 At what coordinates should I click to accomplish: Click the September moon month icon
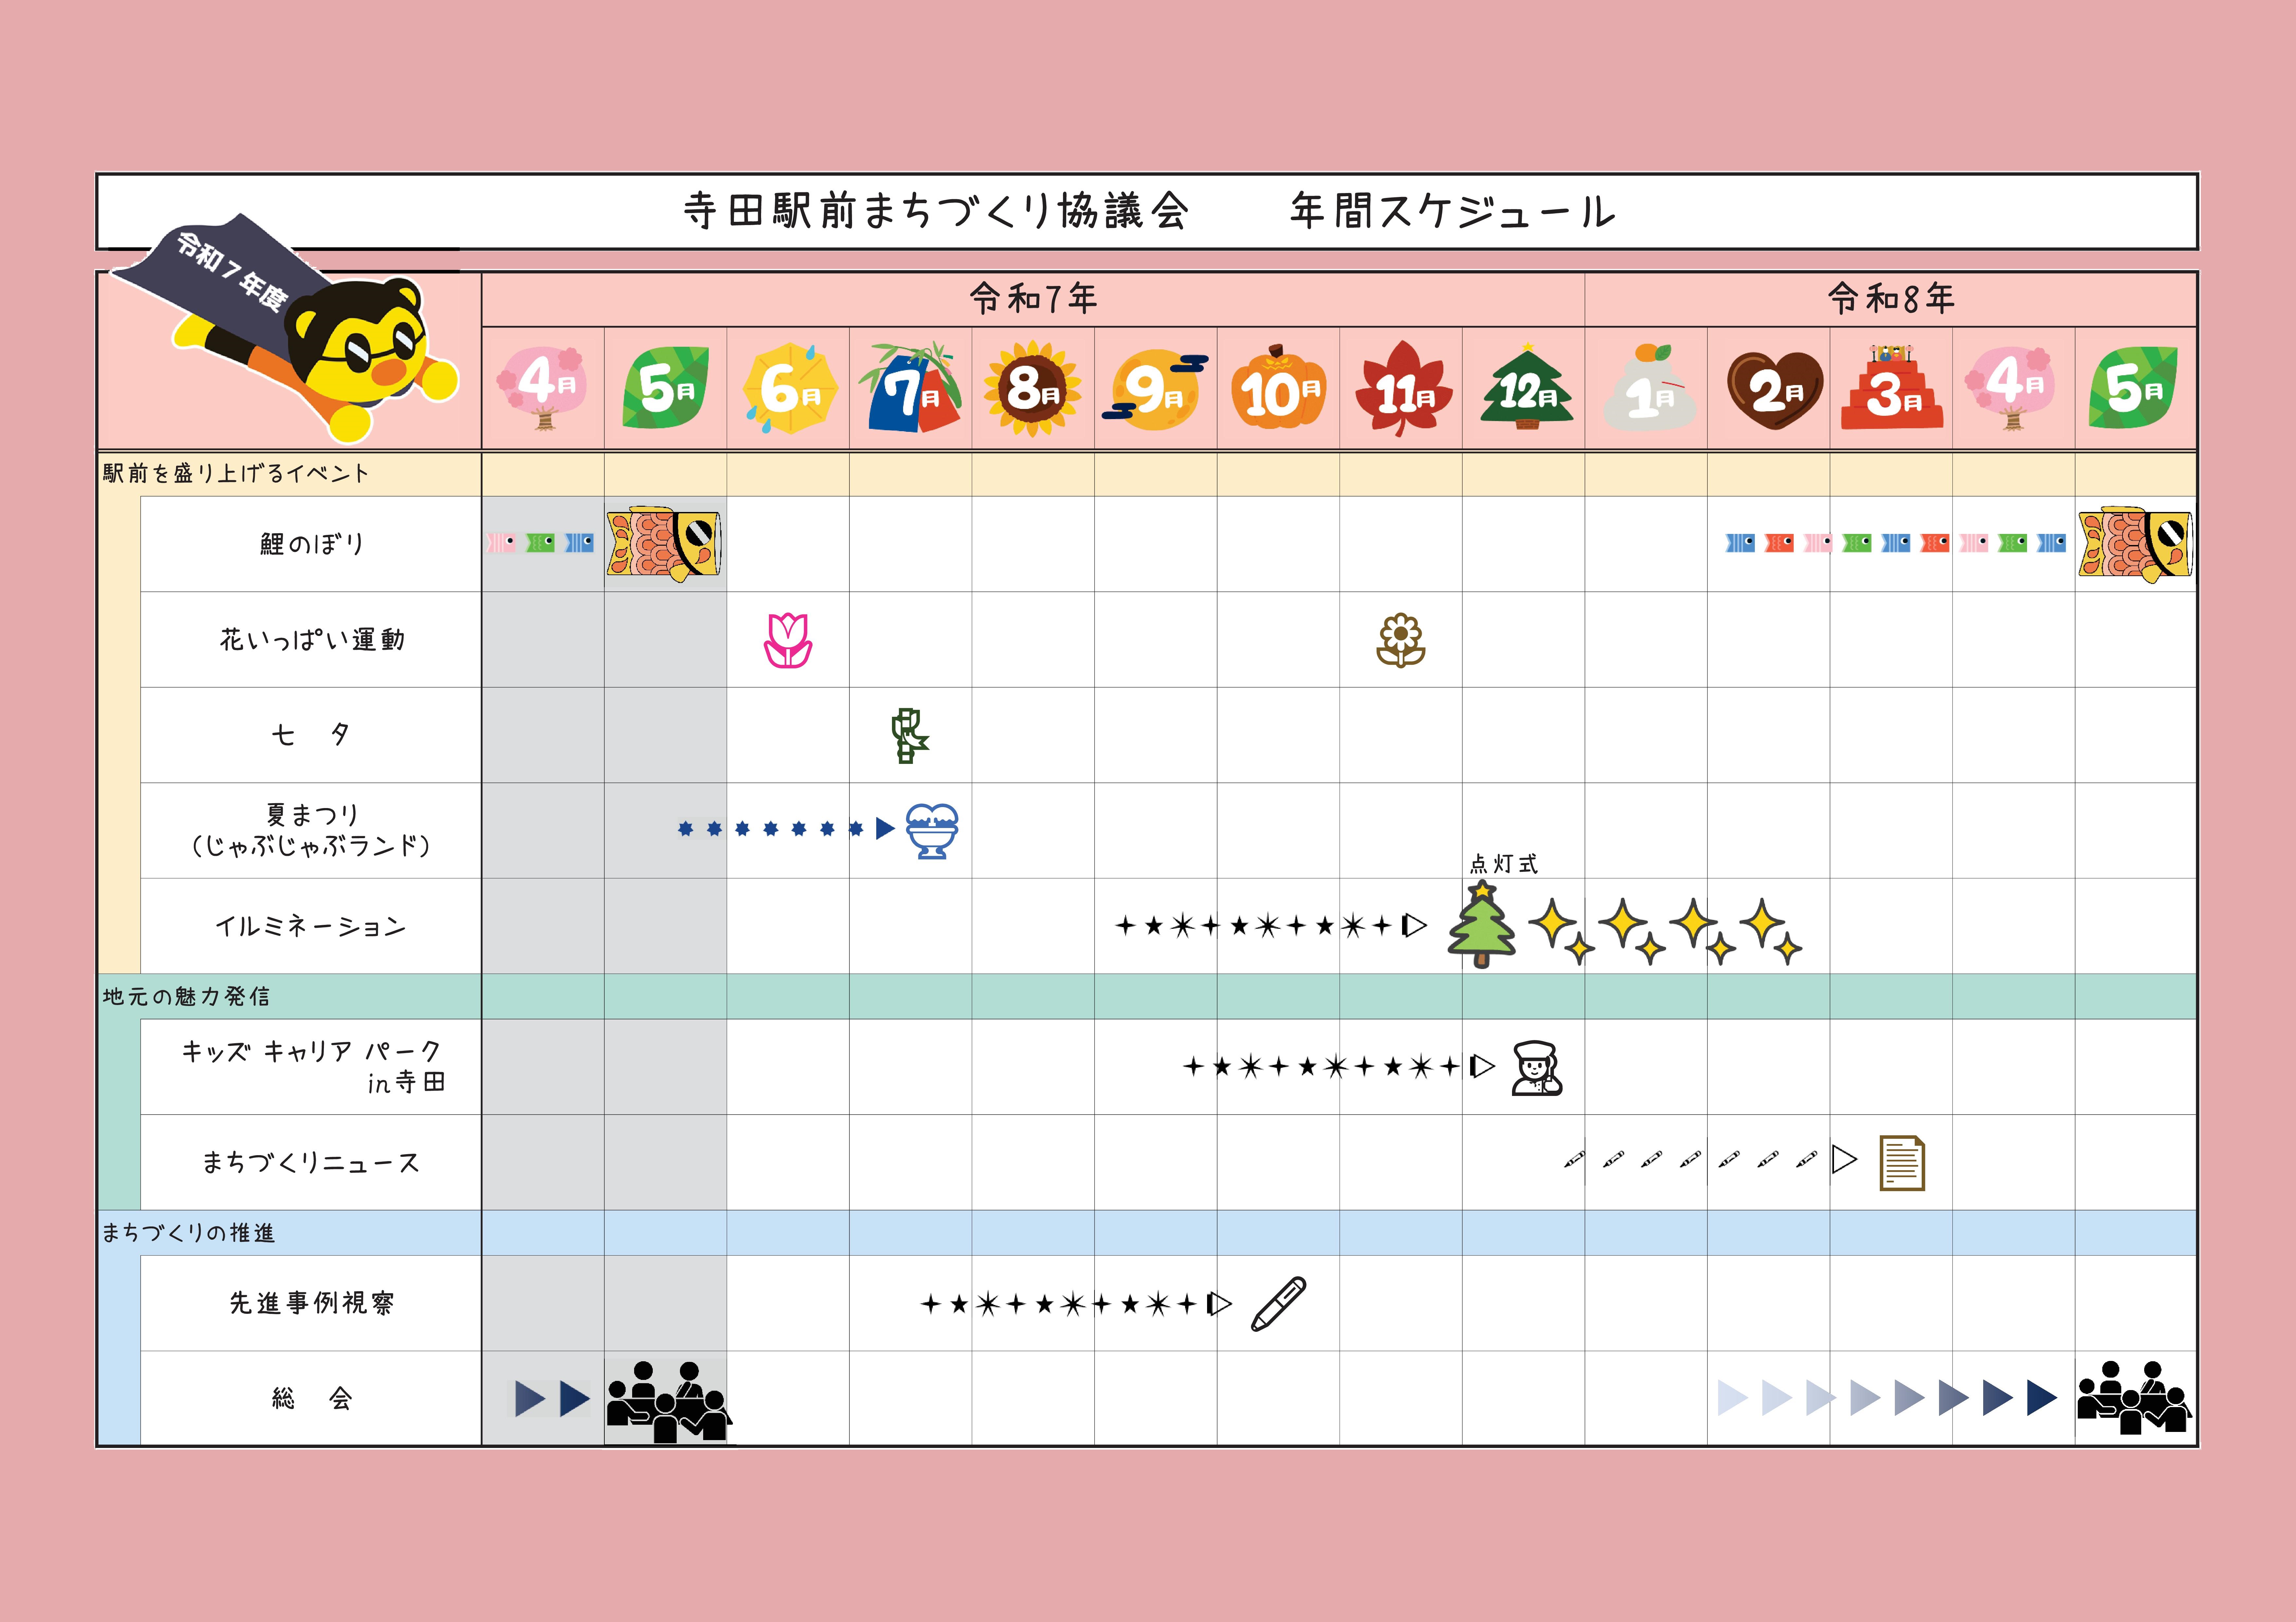(x=1155, y=390)
